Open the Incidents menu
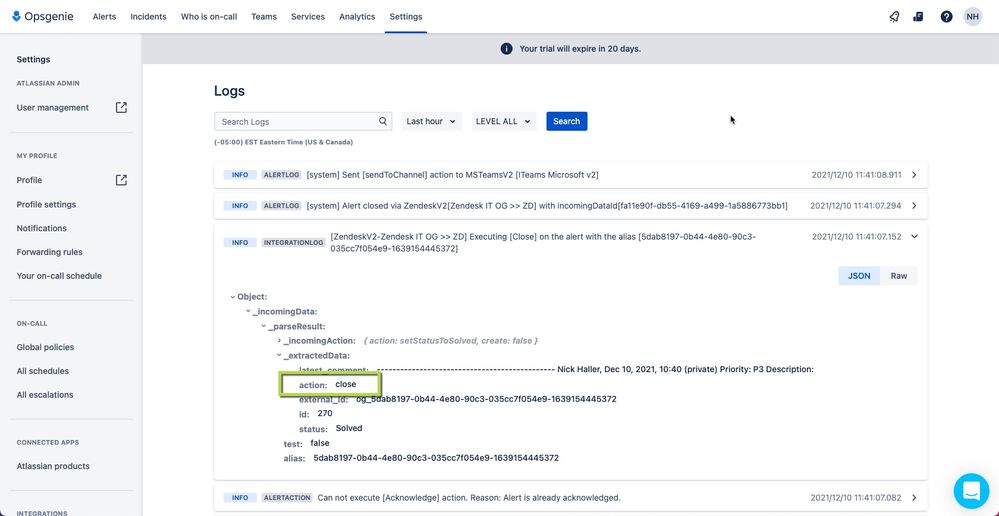 148,17
